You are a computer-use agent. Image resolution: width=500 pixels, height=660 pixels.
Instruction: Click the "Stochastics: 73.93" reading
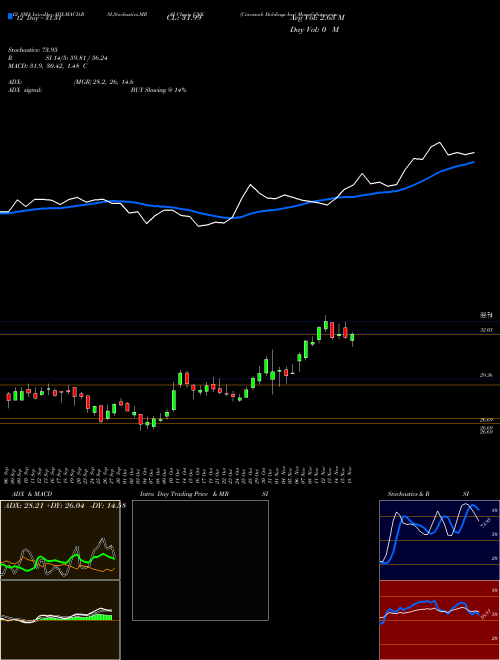[x=32, y=50]
